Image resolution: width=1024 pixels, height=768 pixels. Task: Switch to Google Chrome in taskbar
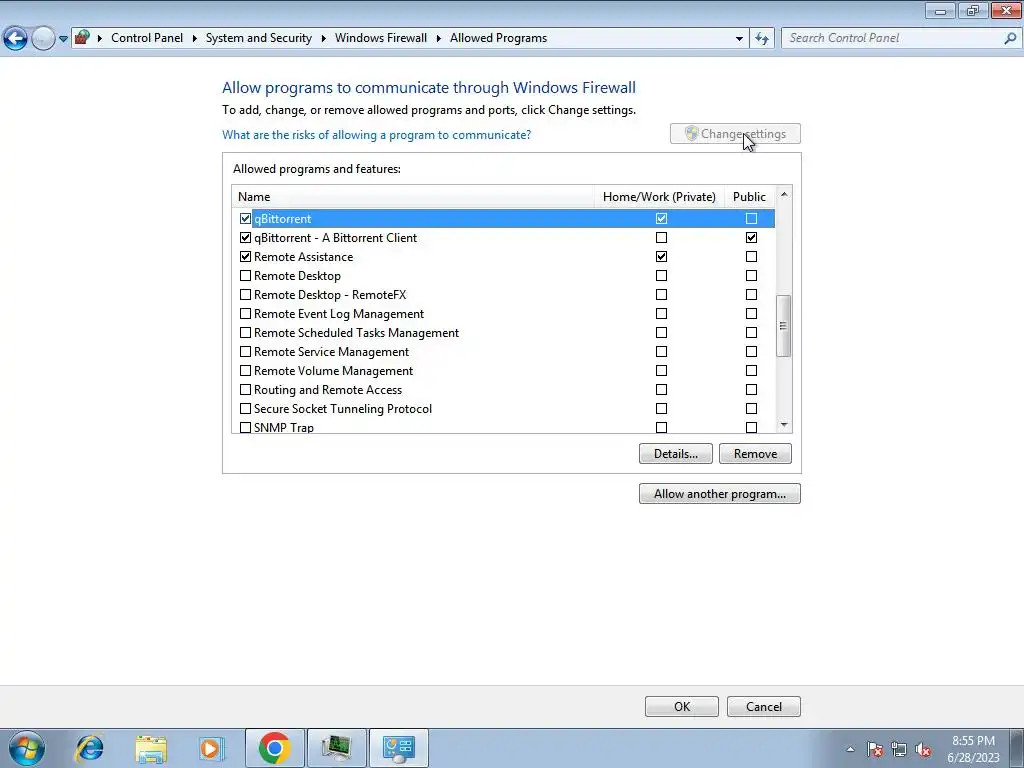click(274, 748)
